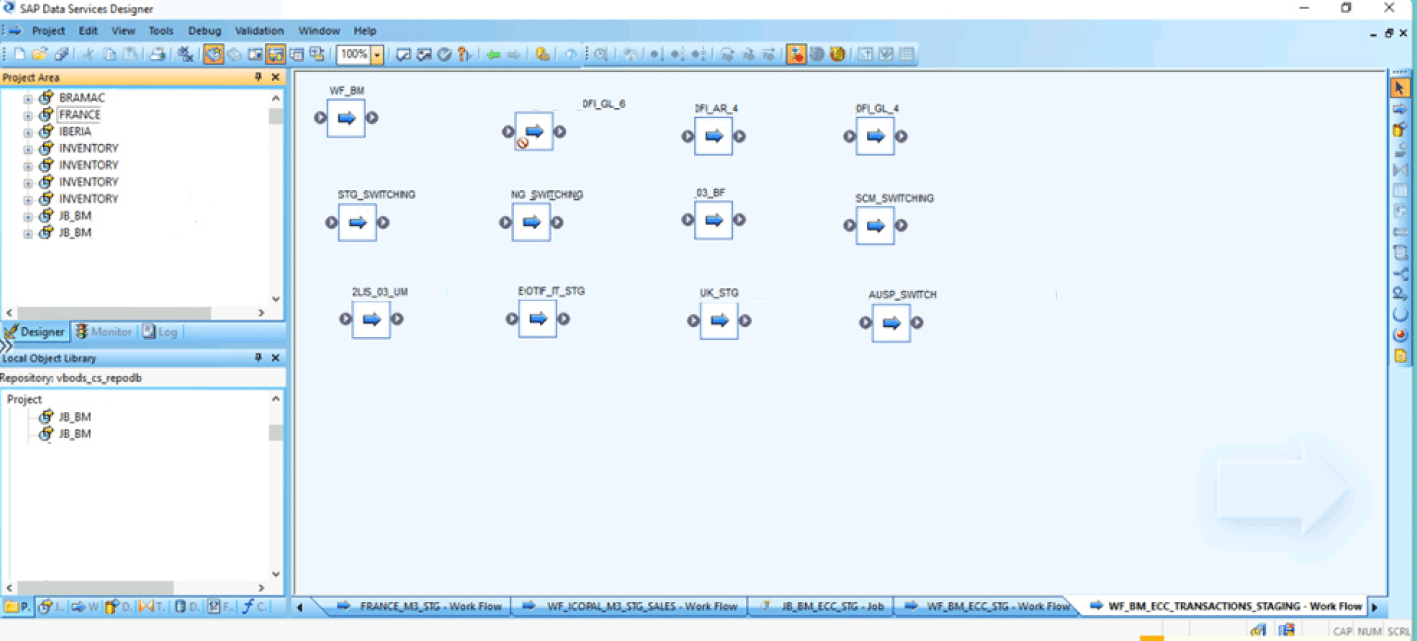
Task: Click the green Back arrow icon
Action: coord(493,54)
